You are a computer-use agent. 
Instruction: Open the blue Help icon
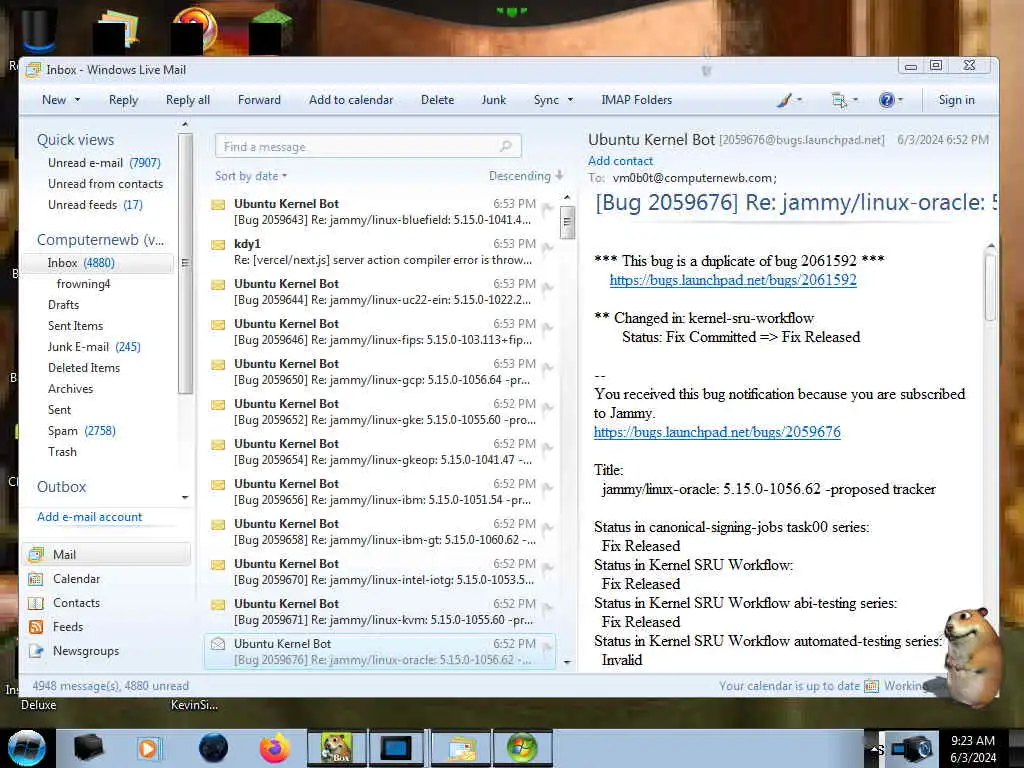(886, 100)
